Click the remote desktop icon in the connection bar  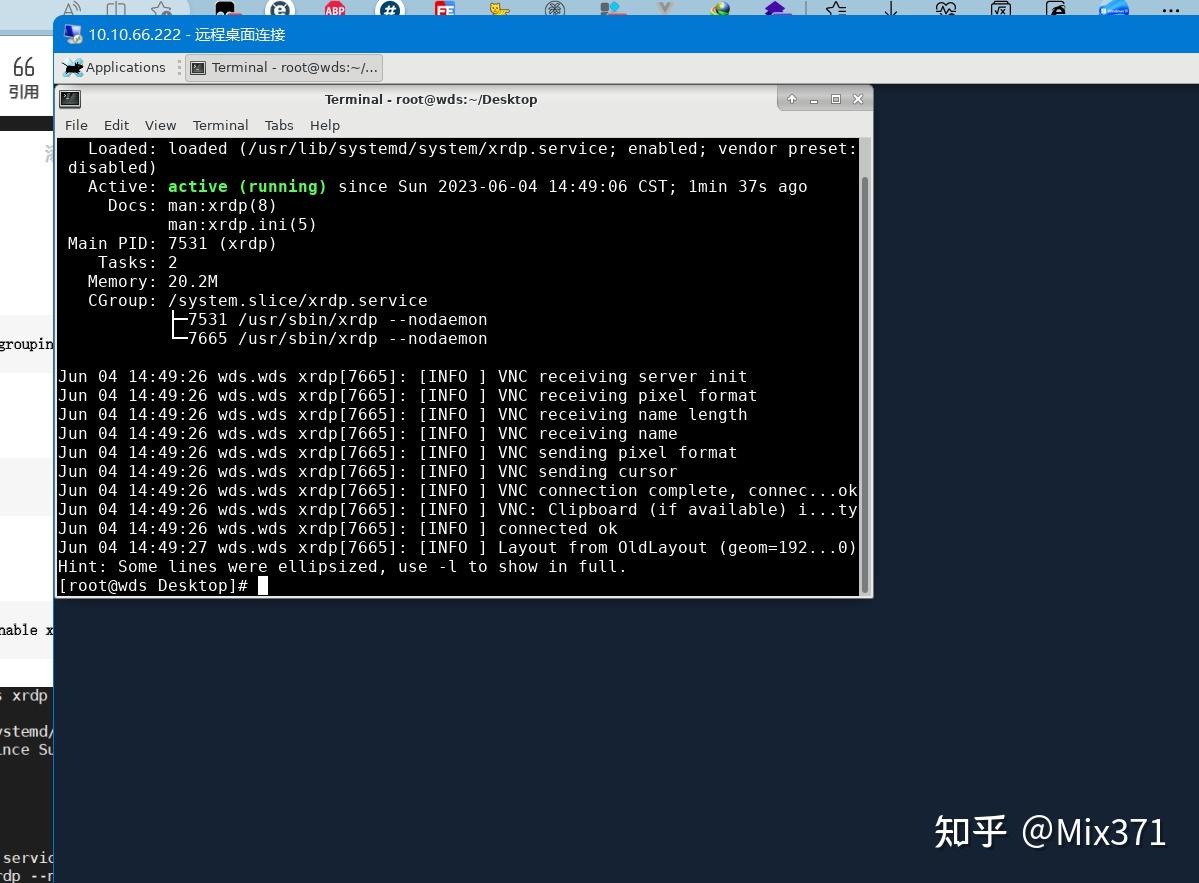coord(71,33)
